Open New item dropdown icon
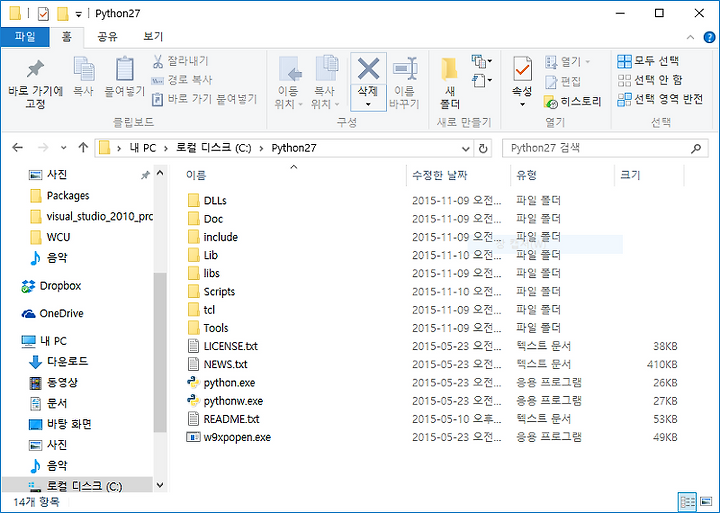This screenshot has height=513, width=720. [x=481, y=61]
